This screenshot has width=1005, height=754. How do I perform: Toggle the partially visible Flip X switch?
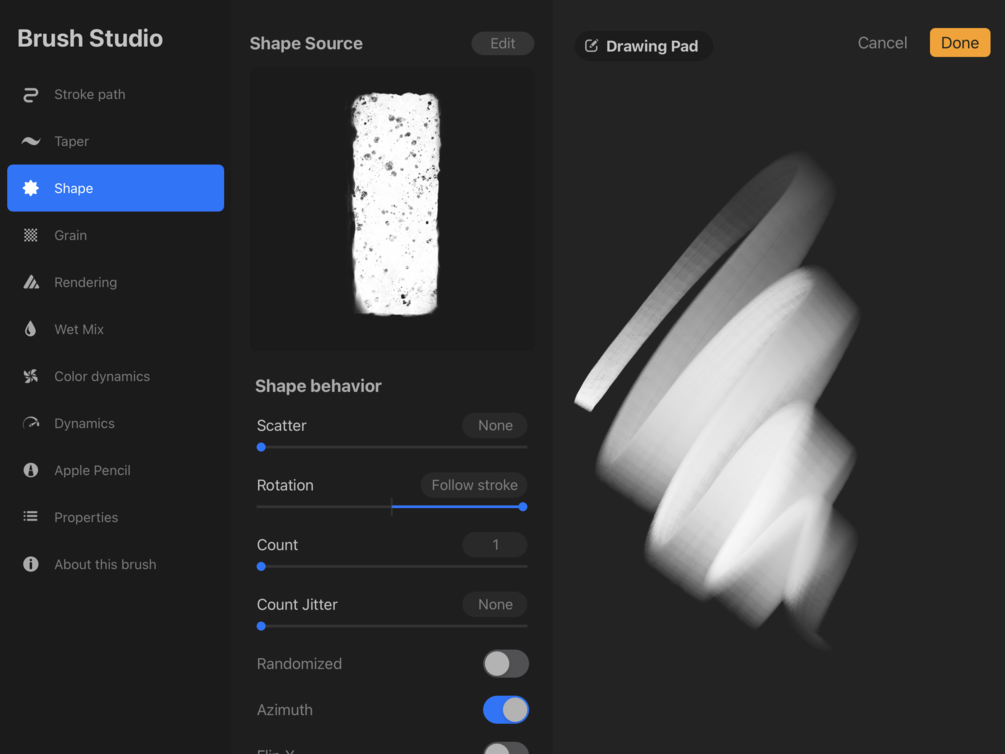506,748
